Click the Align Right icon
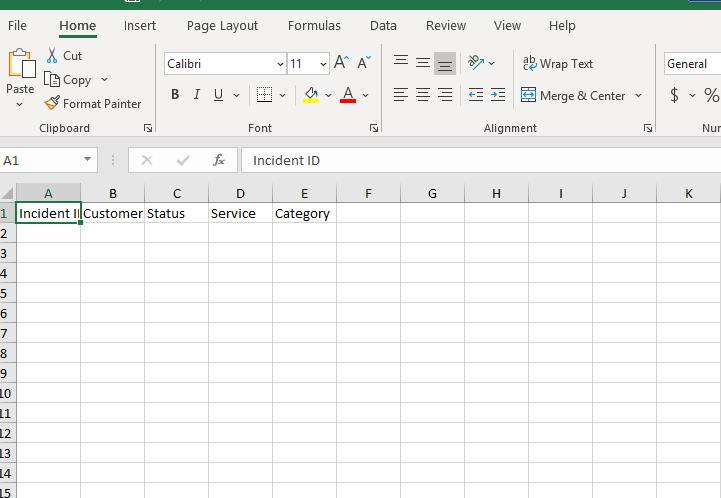This screenshot has height=498, width=721. 445,96
